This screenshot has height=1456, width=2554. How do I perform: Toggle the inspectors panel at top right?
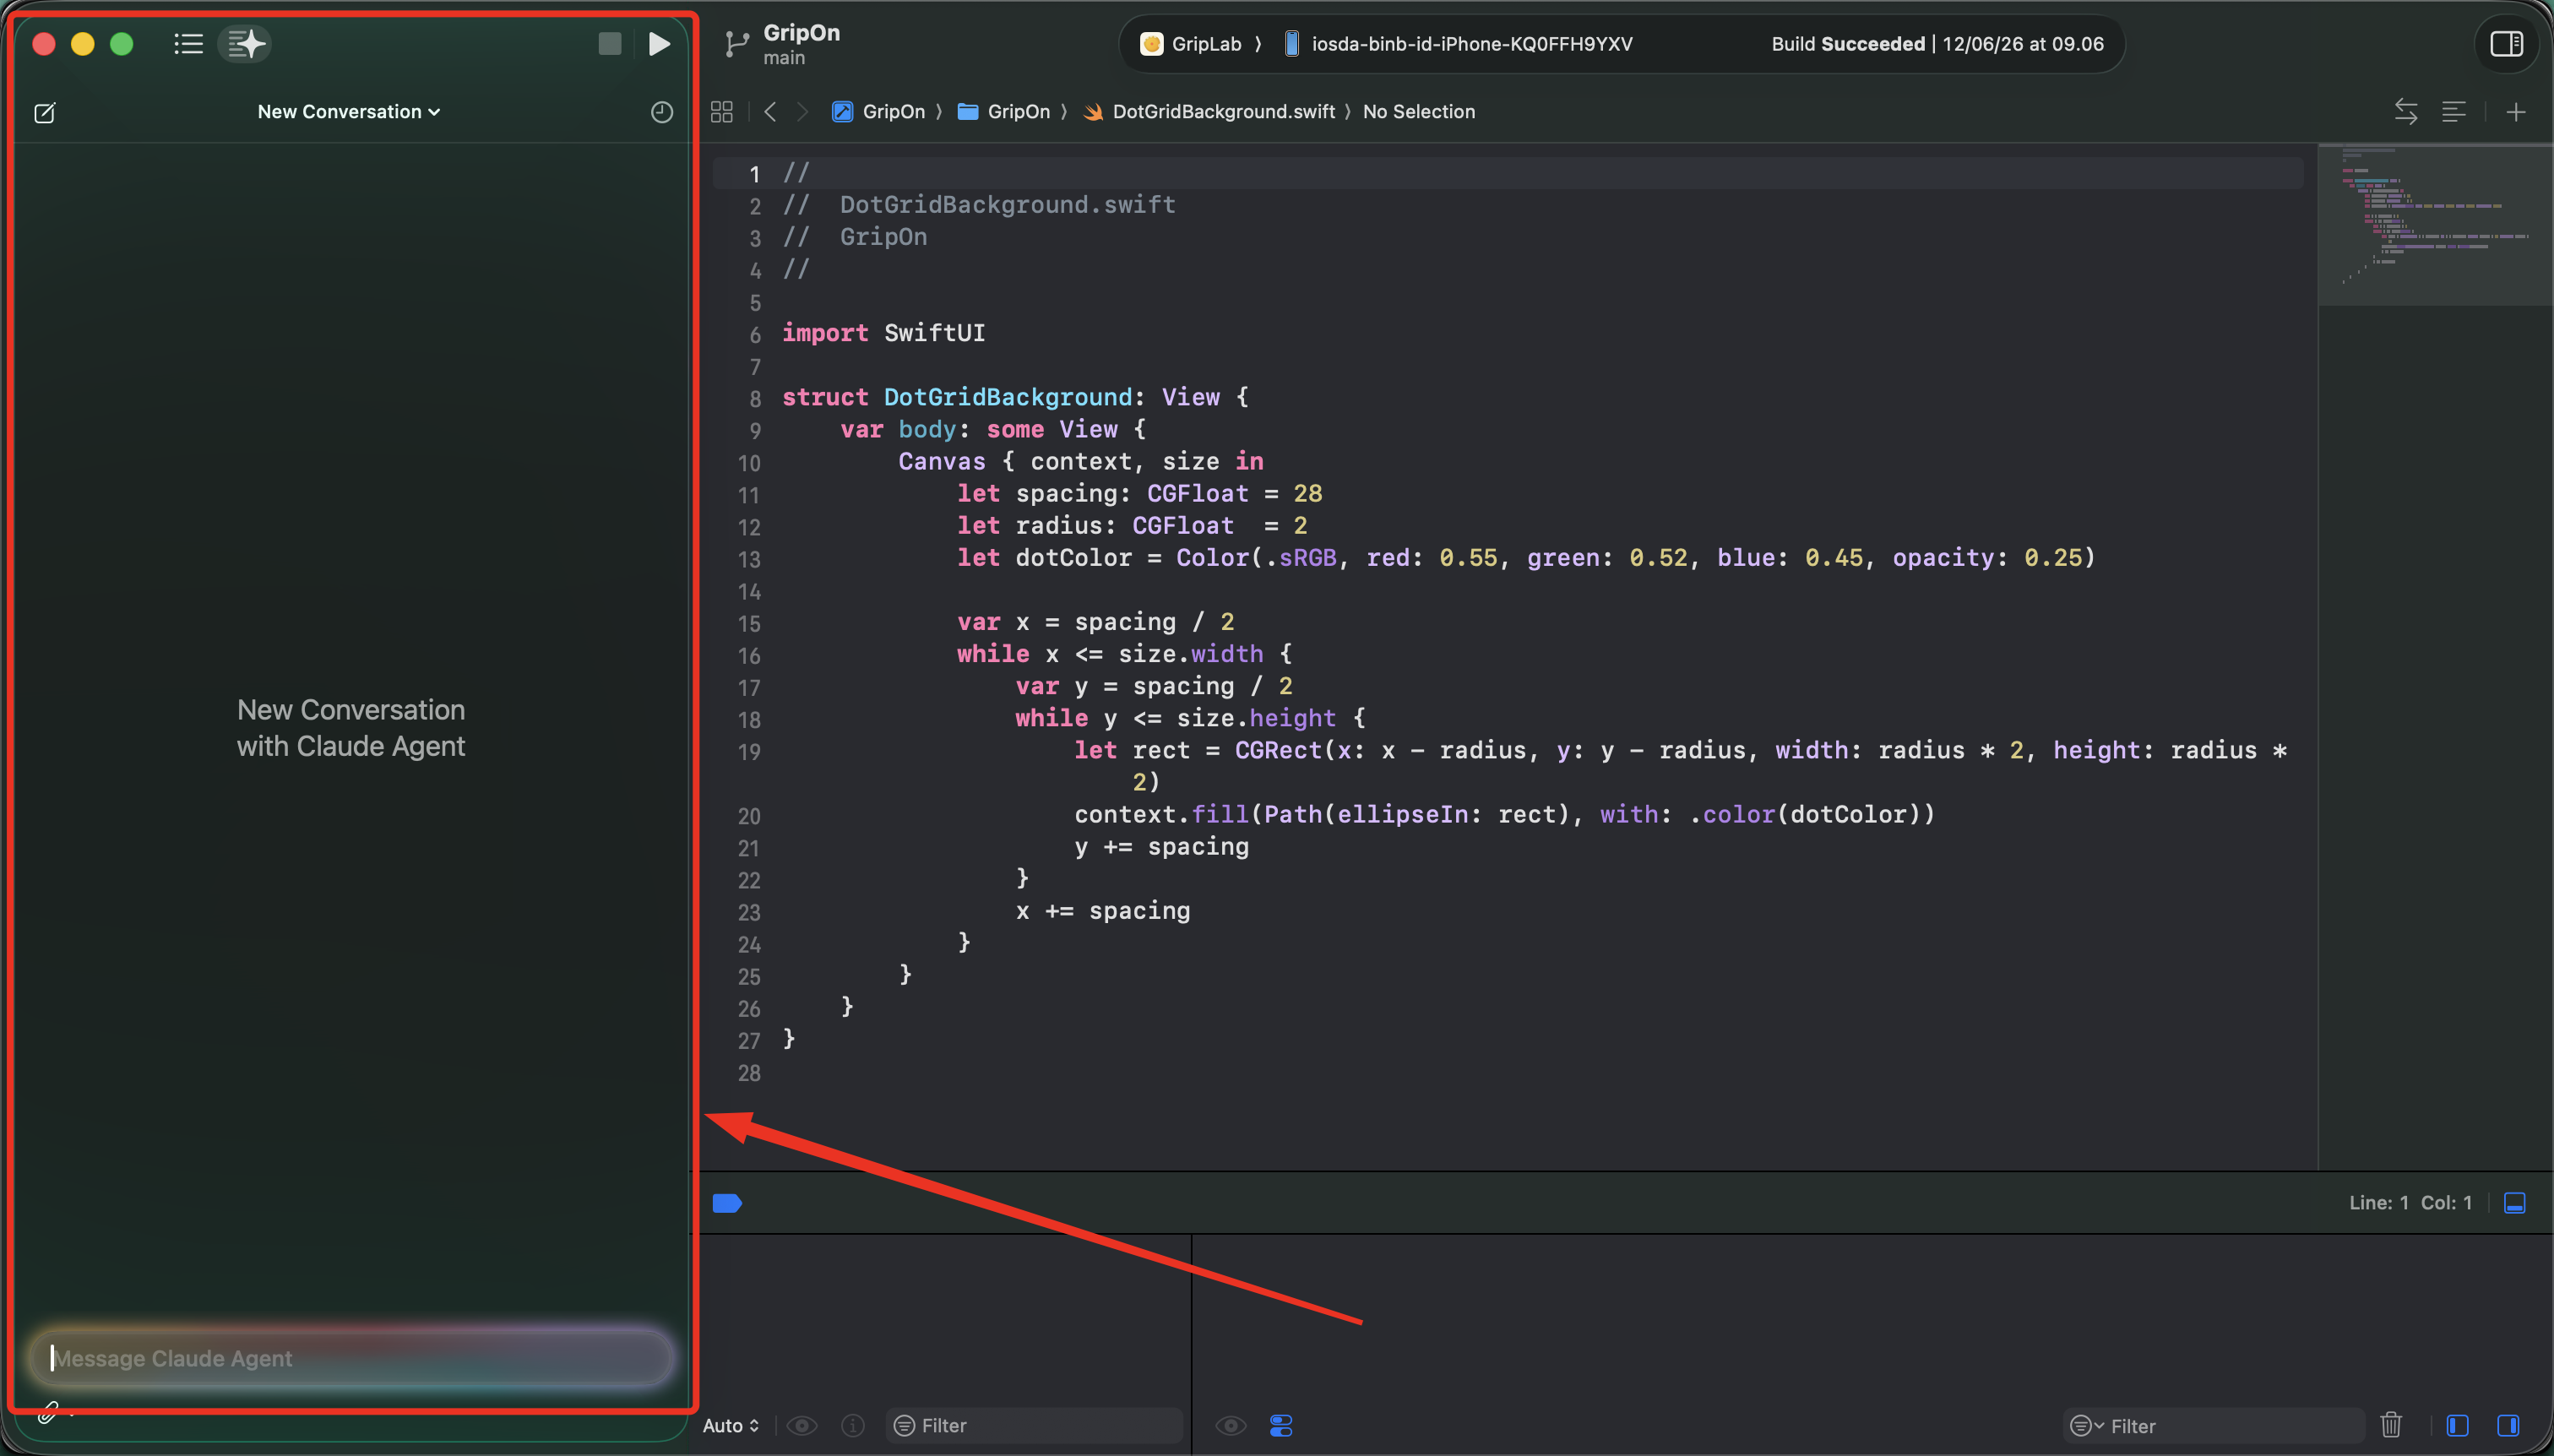click(2506, 44)
